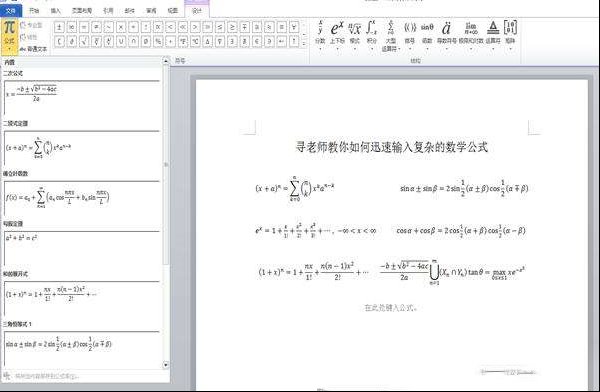Viewport: 600px width, 392px height.
Task: Open the sinθ Function gallery
Action: coord(427,34)
